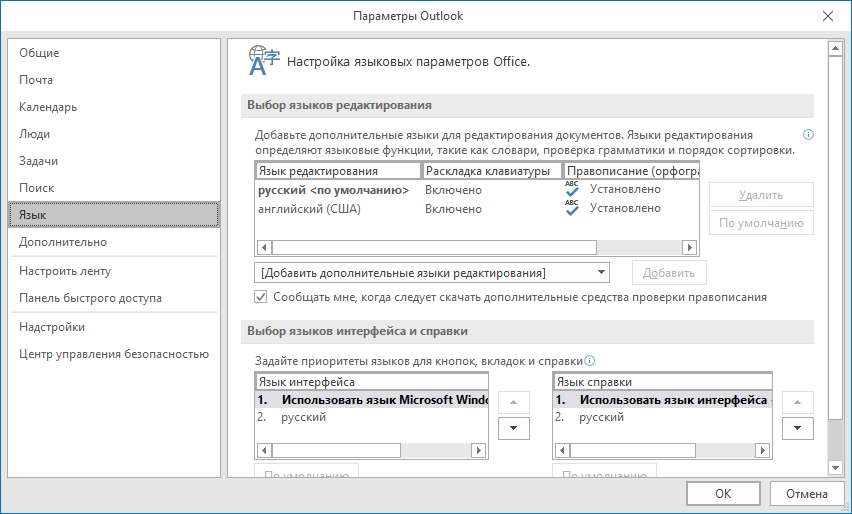Click right scroll arrow under Язык справки list

coord(762,450)
